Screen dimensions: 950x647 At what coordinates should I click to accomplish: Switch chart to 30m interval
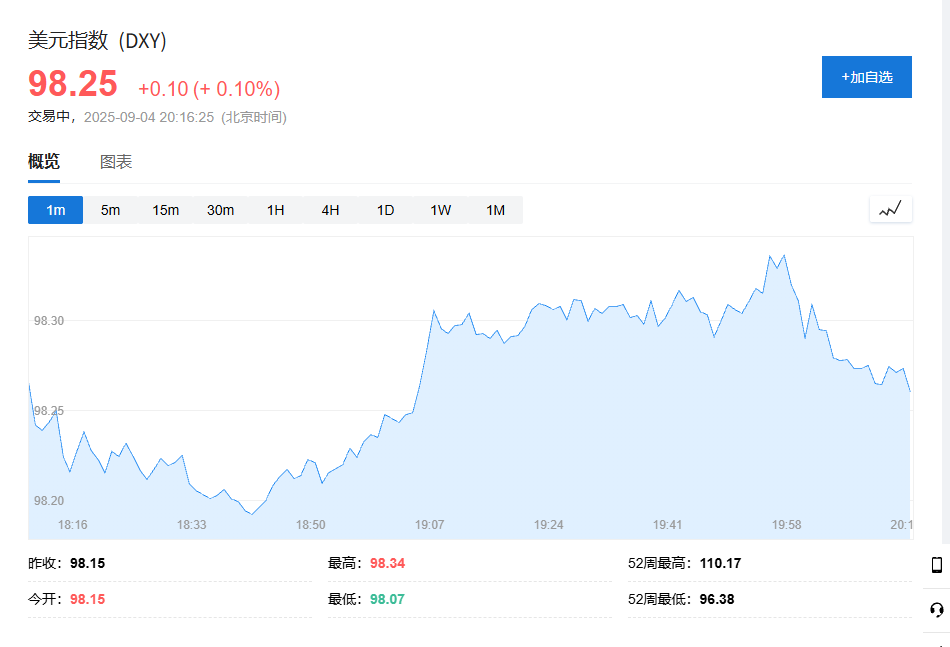tap(221, 210)
